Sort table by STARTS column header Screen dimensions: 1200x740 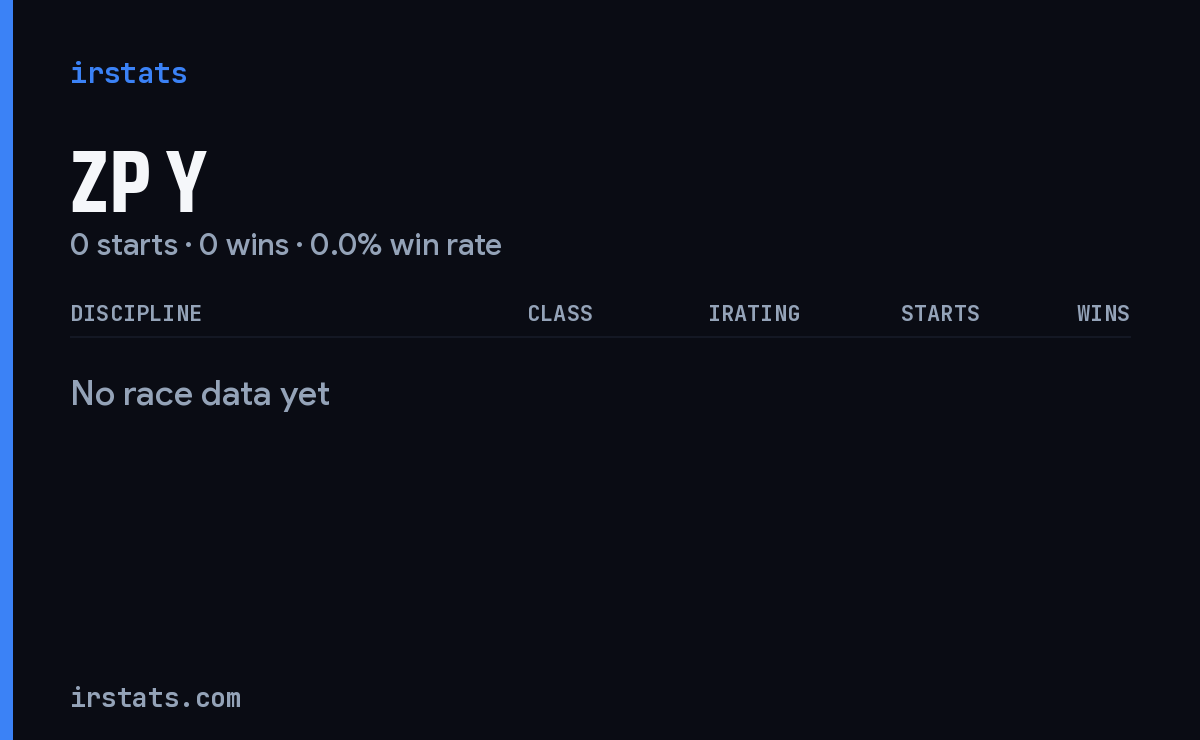point(940,313)
